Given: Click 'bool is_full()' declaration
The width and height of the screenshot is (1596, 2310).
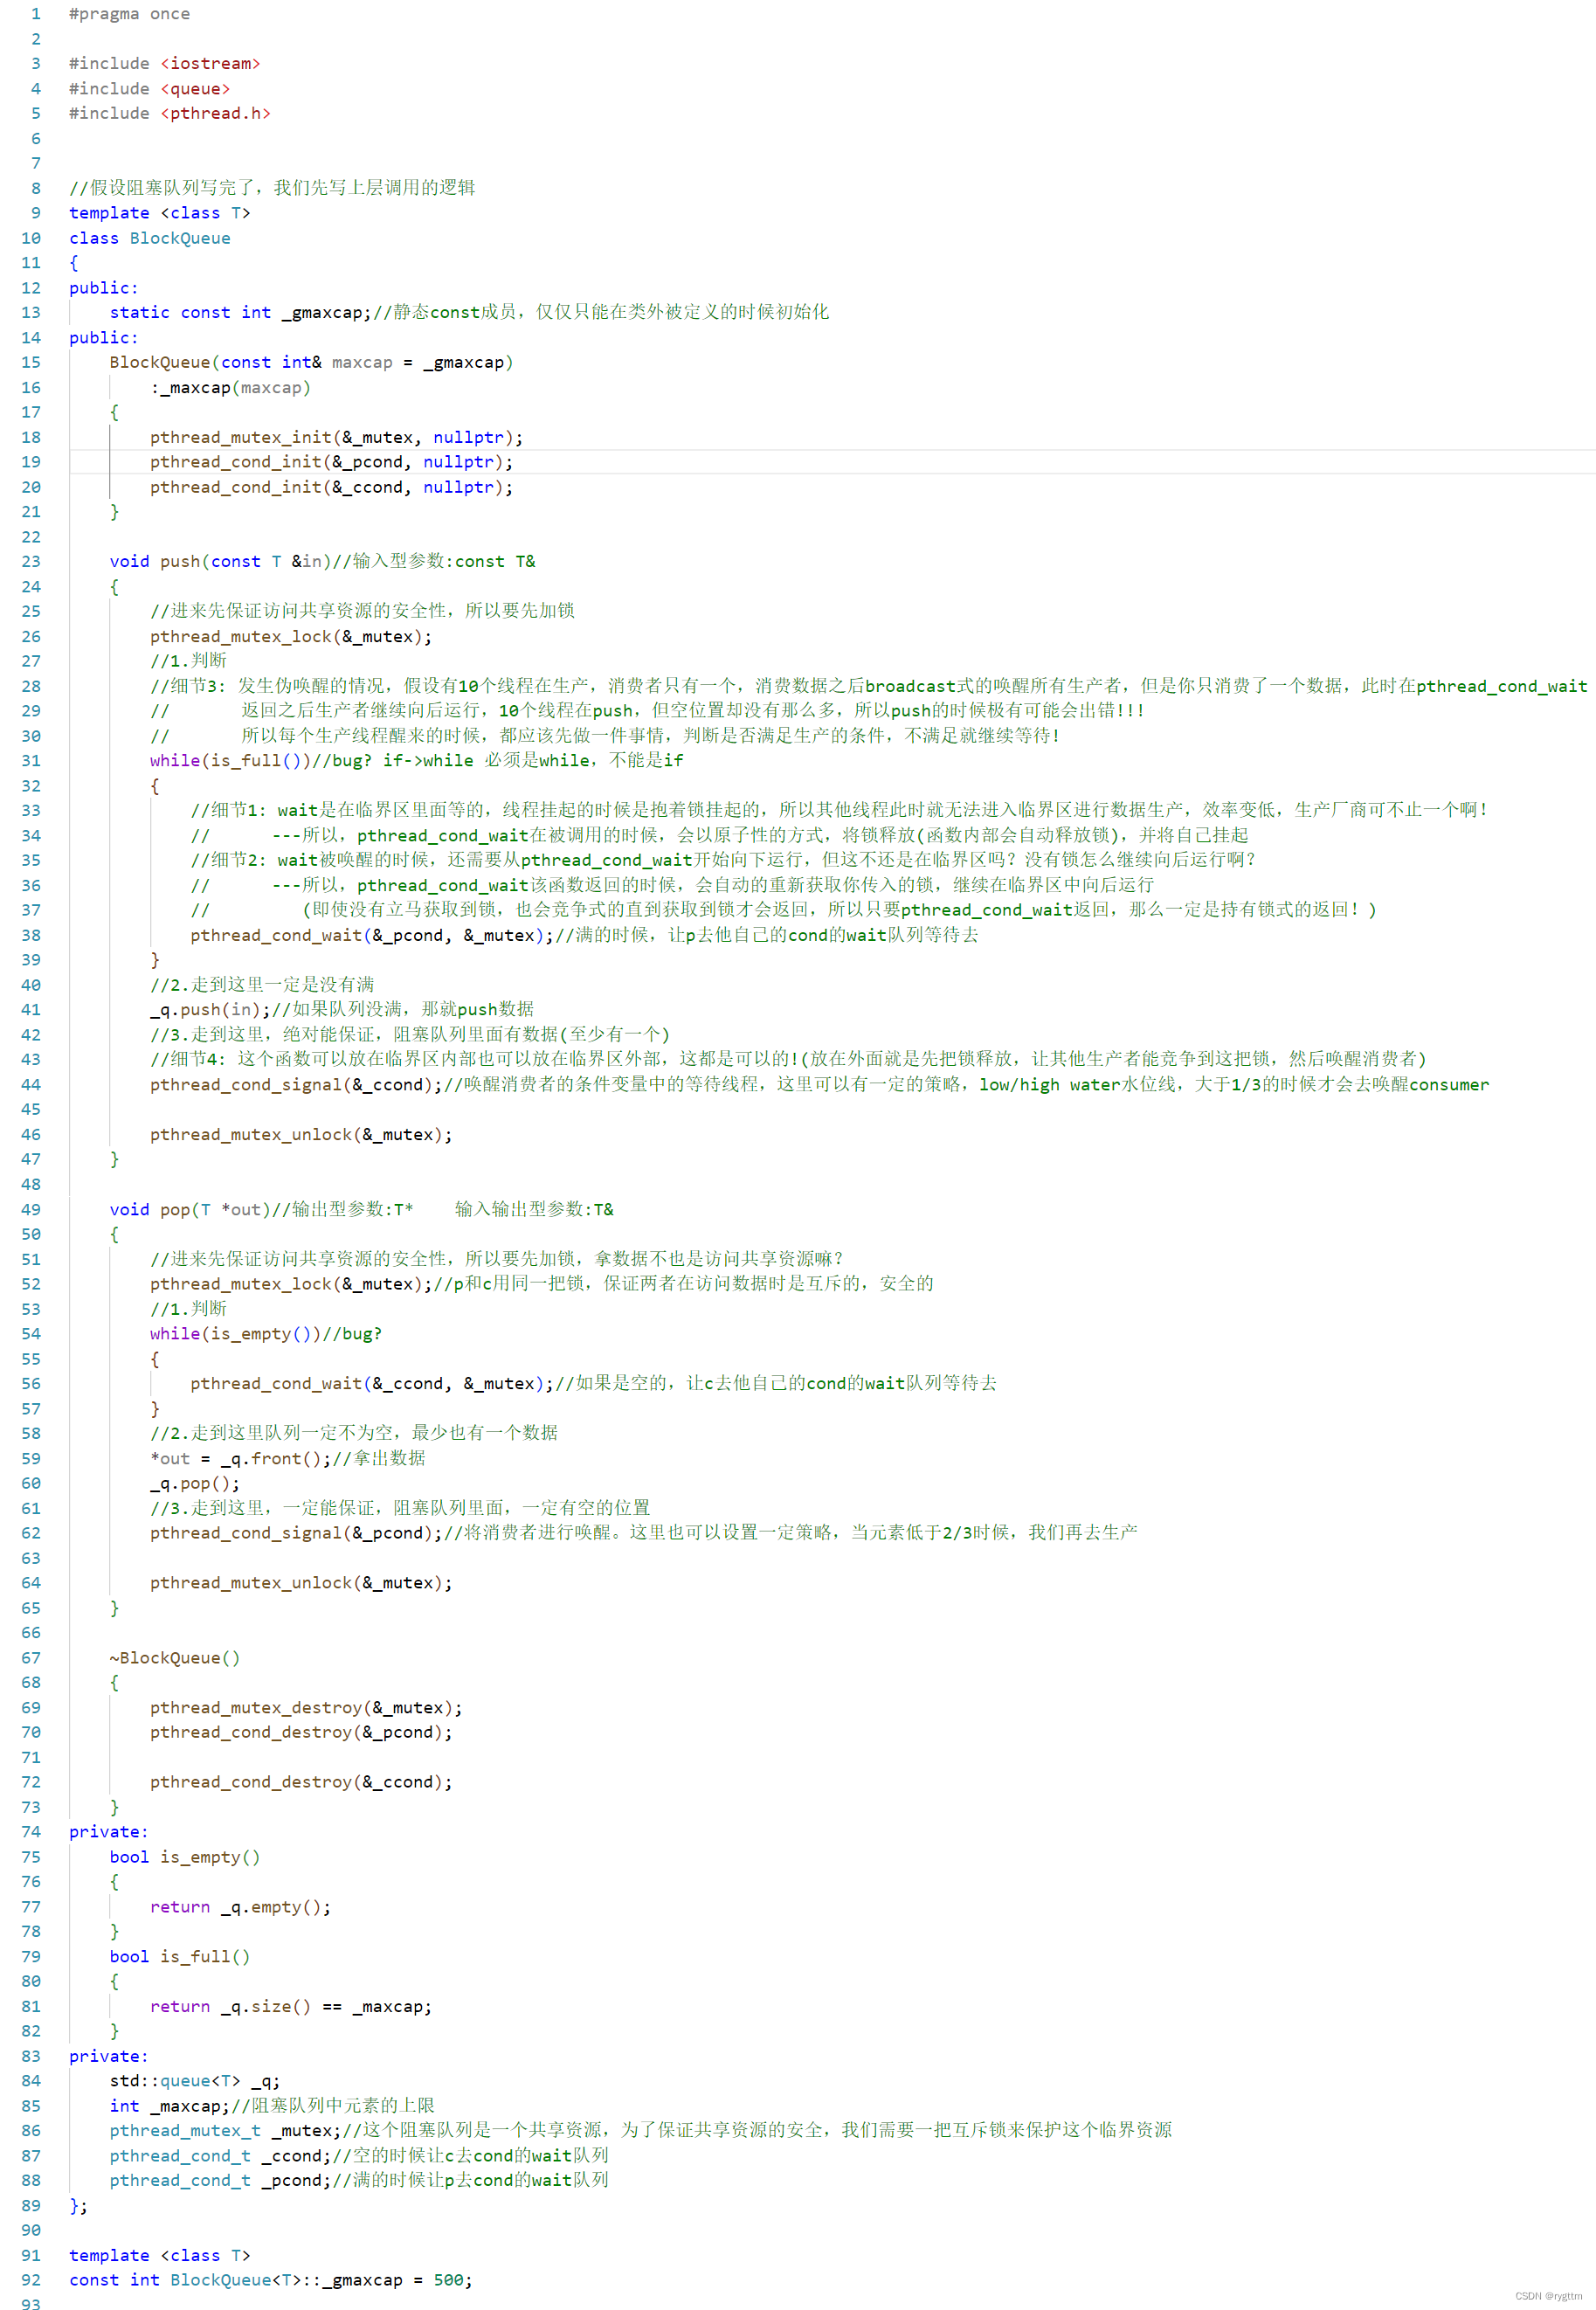Looking at the screenshot, I should click(180, 1957).
